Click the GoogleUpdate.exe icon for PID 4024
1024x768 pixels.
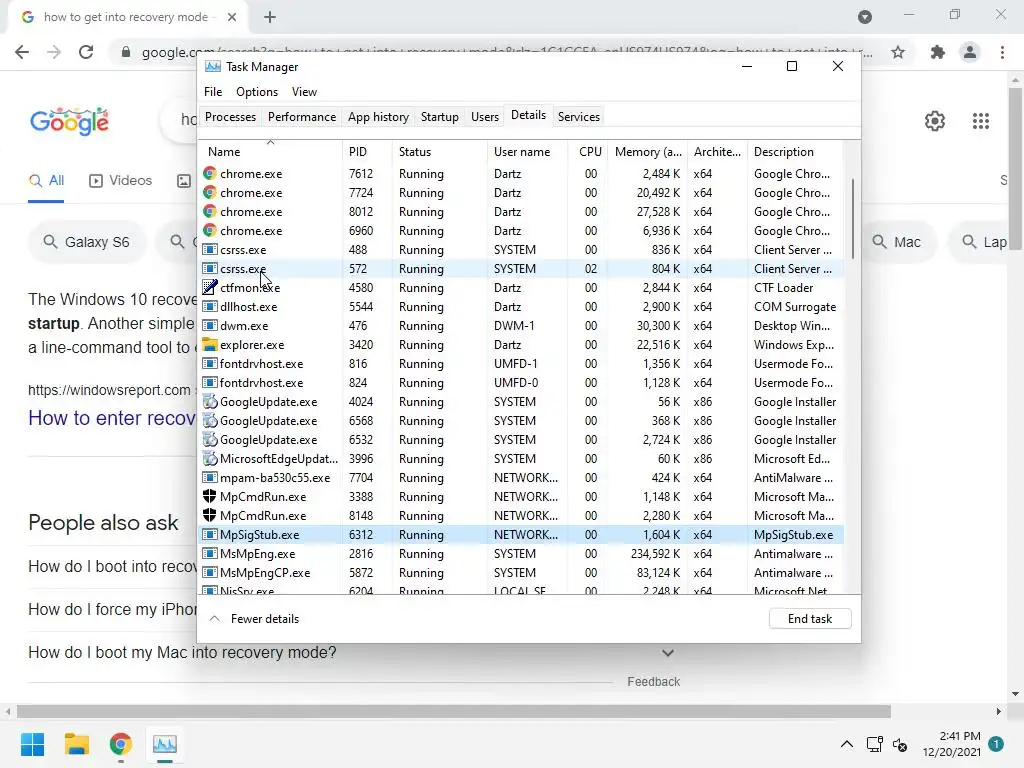[210, 402]
